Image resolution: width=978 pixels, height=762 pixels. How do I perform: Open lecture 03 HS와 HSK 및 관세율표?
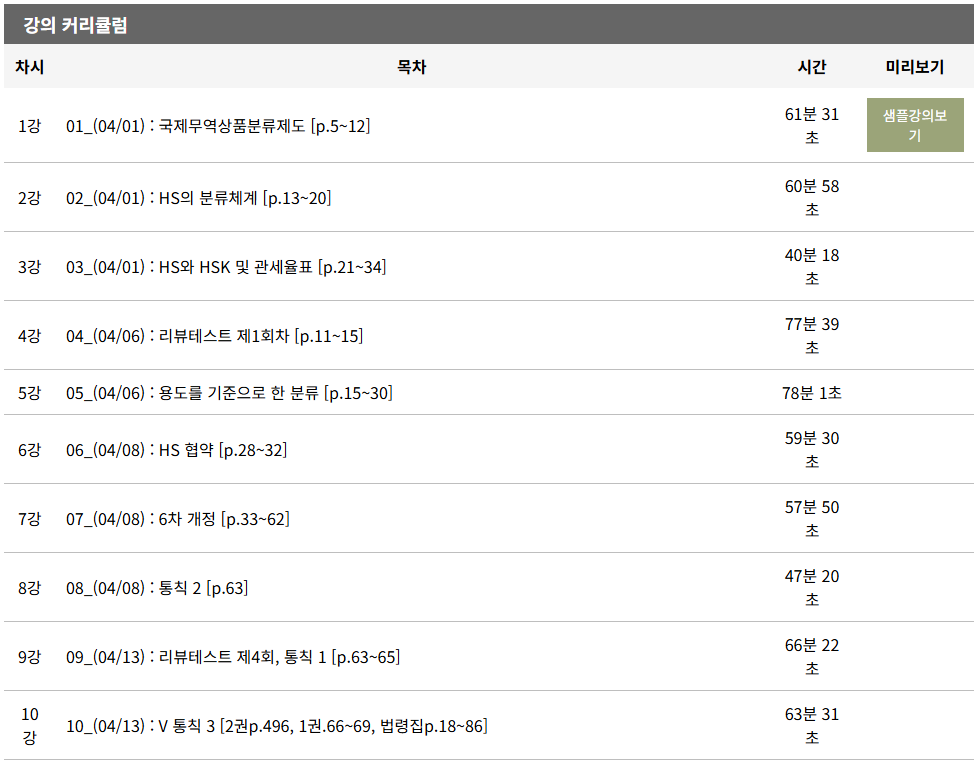226,267
